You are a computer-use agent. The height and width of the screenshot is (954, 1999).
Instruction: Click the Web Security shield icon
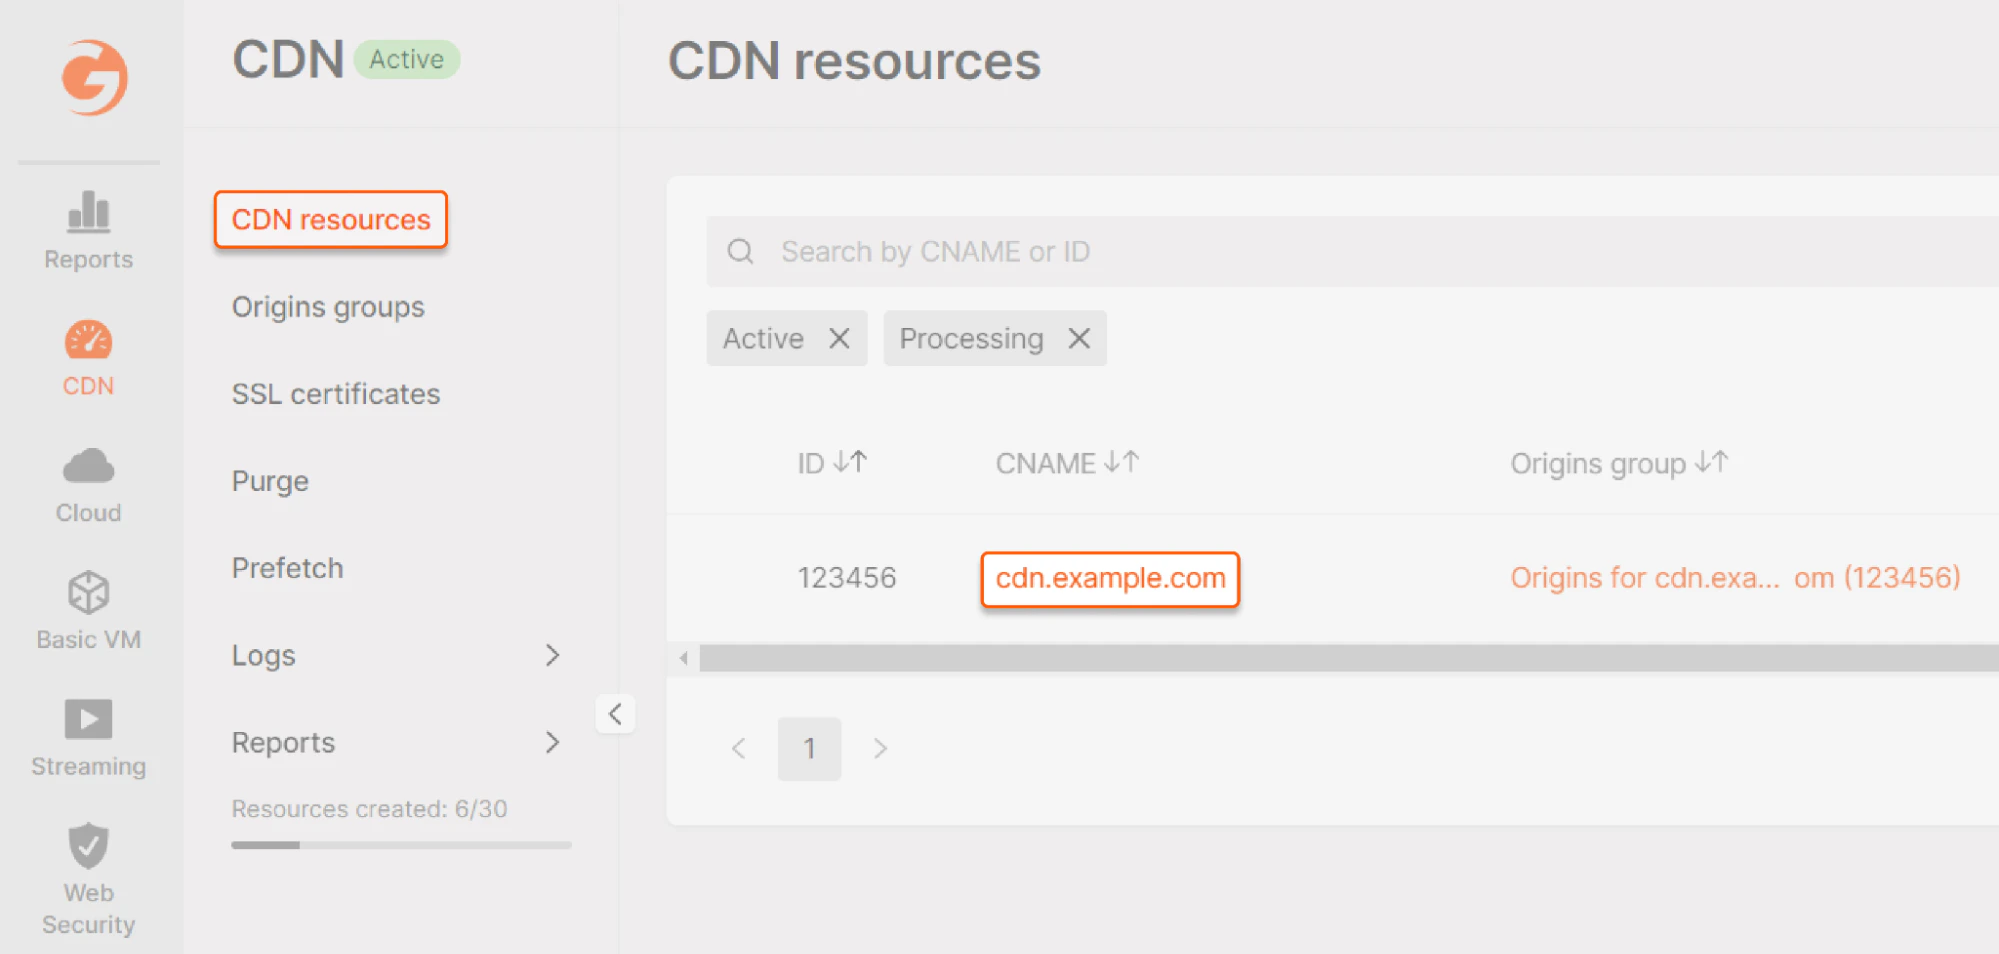click(x=87, y=846)
